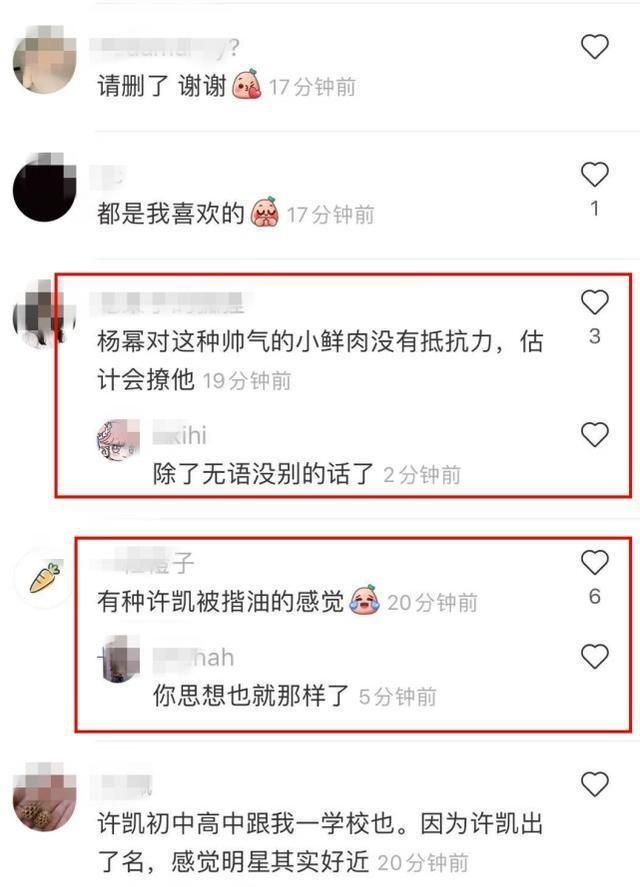Like the '除了无语没别的话了' reply
Screen dimensions: 640x887
[594, 434]
